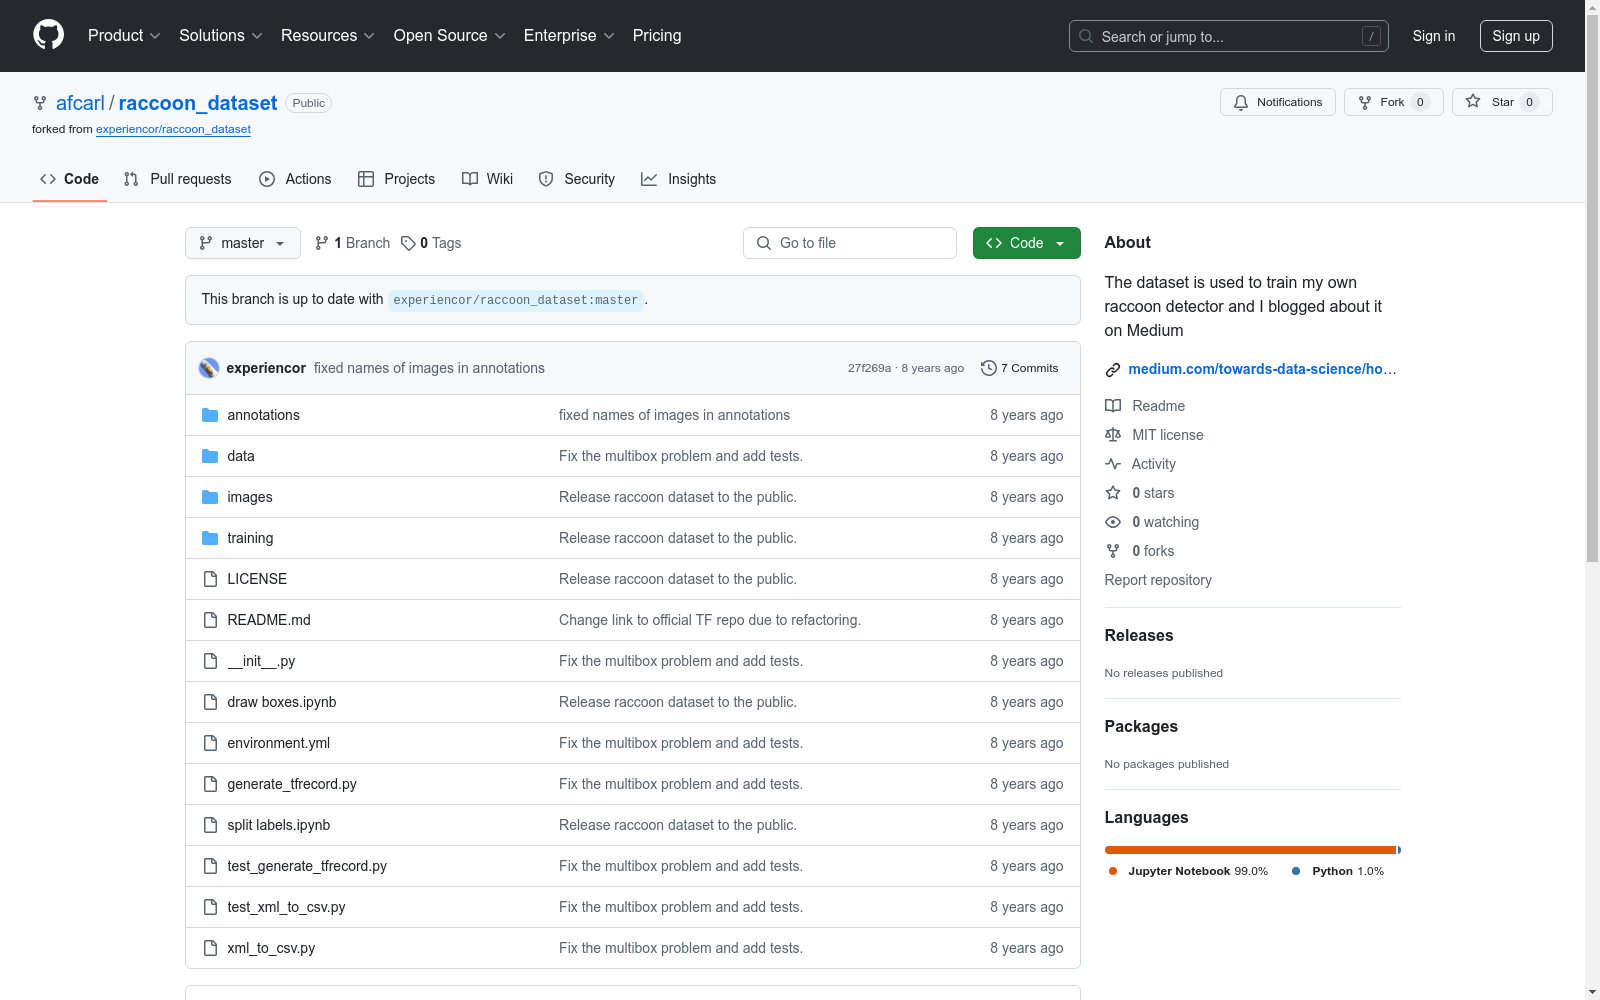Image resolution: width=1600 pixels, height=1000 pixels.
Task: Click the README.md file icon
Action: 210,620
